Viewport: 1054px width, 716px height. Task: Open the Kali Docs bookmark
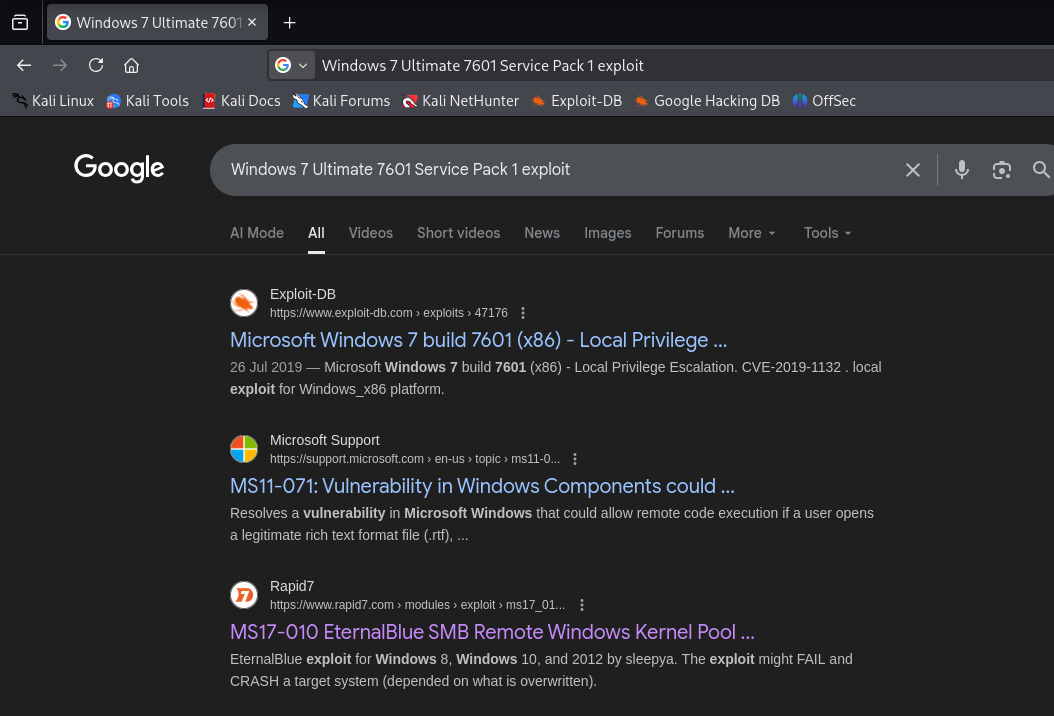pyautogui.click(x=241, y=101)
